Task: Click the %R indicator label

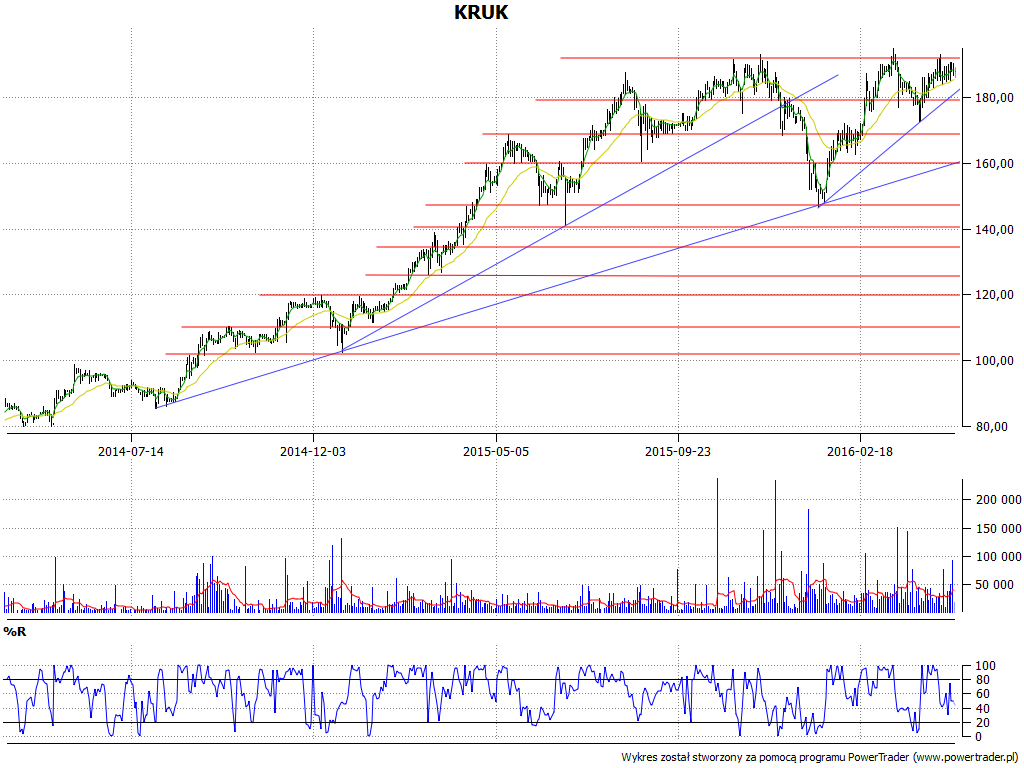Action: pos(14,632)
